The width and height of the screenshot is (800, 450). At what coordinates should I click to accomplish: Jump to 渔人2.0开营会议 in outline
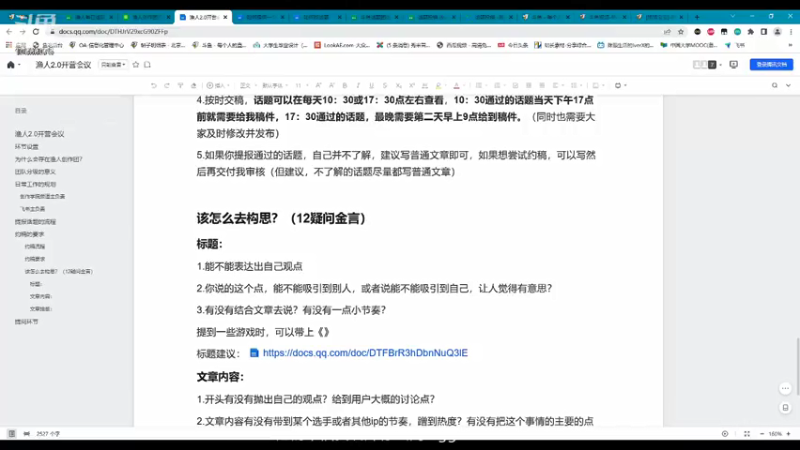tap(39, 134)
